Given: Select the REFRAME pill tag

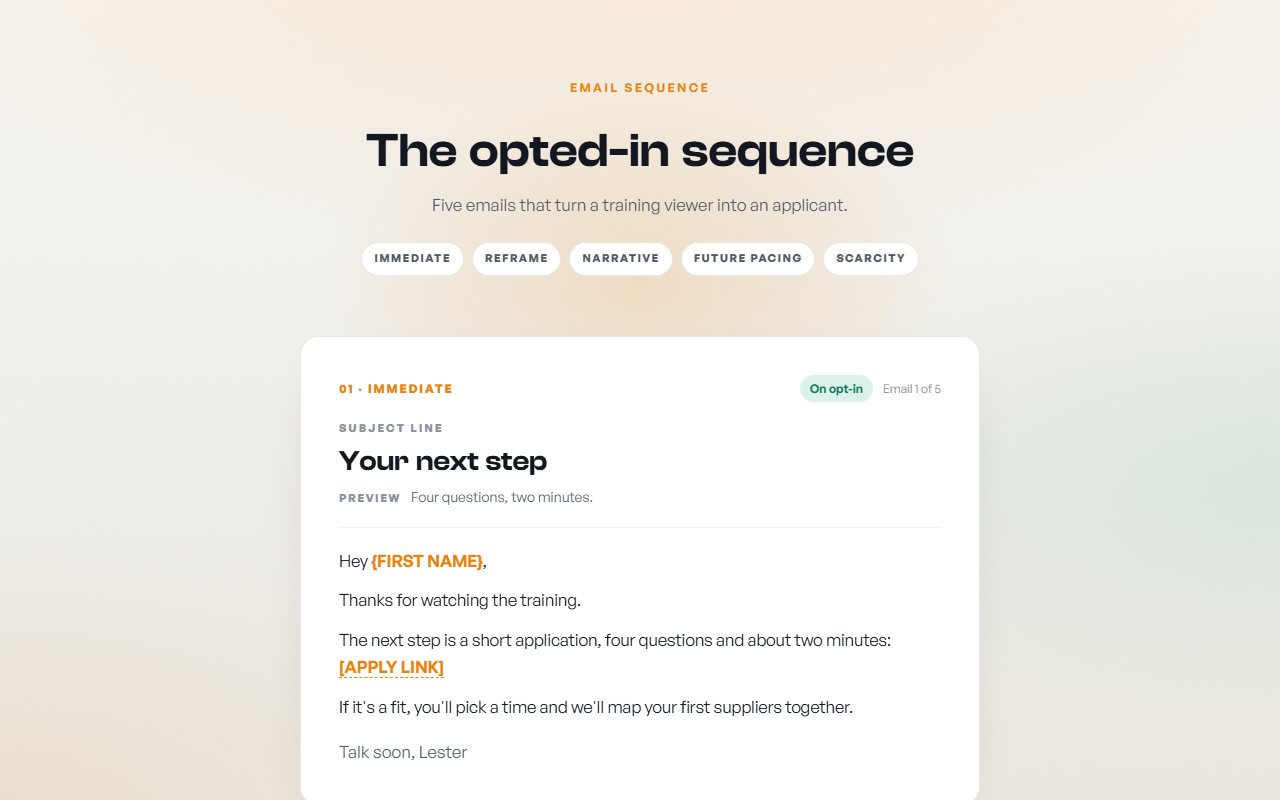Looking at the screenshot, I should [516, 259].
